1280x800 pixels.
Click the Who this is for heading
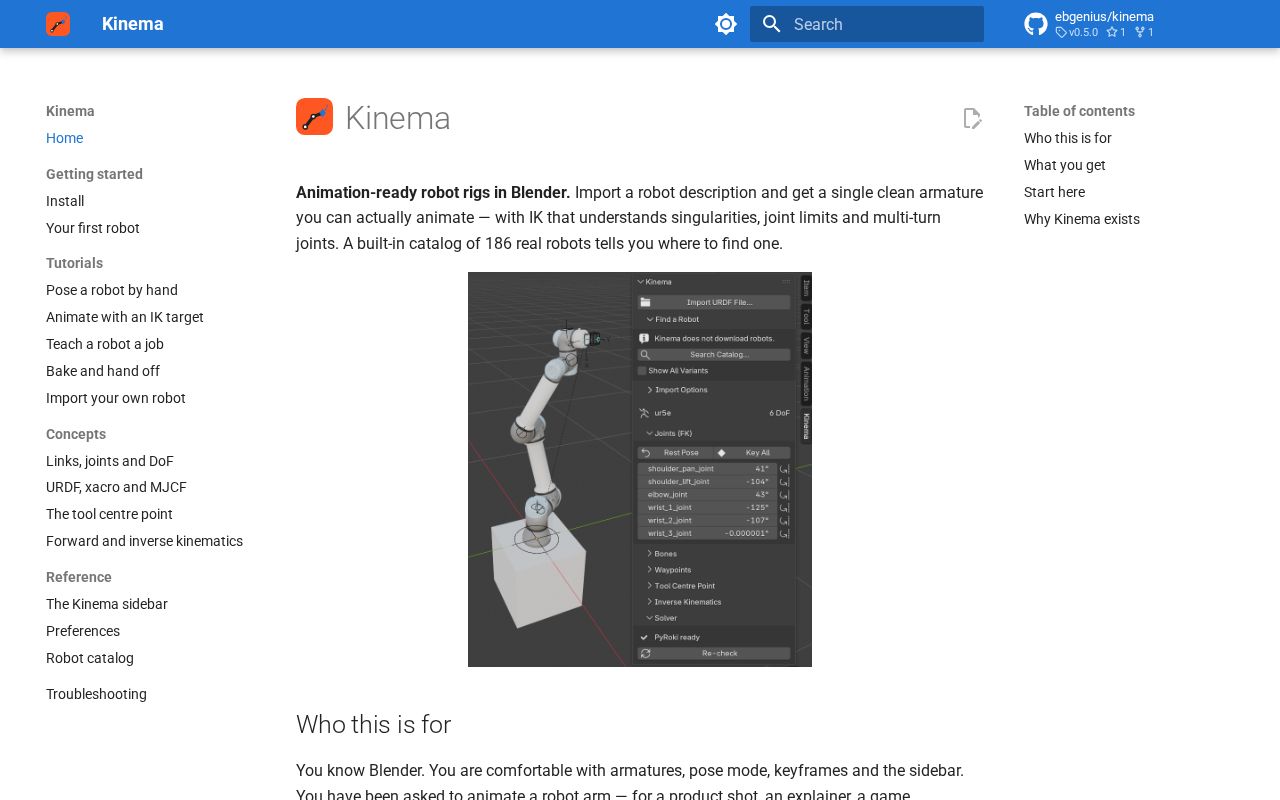point(373,724)
